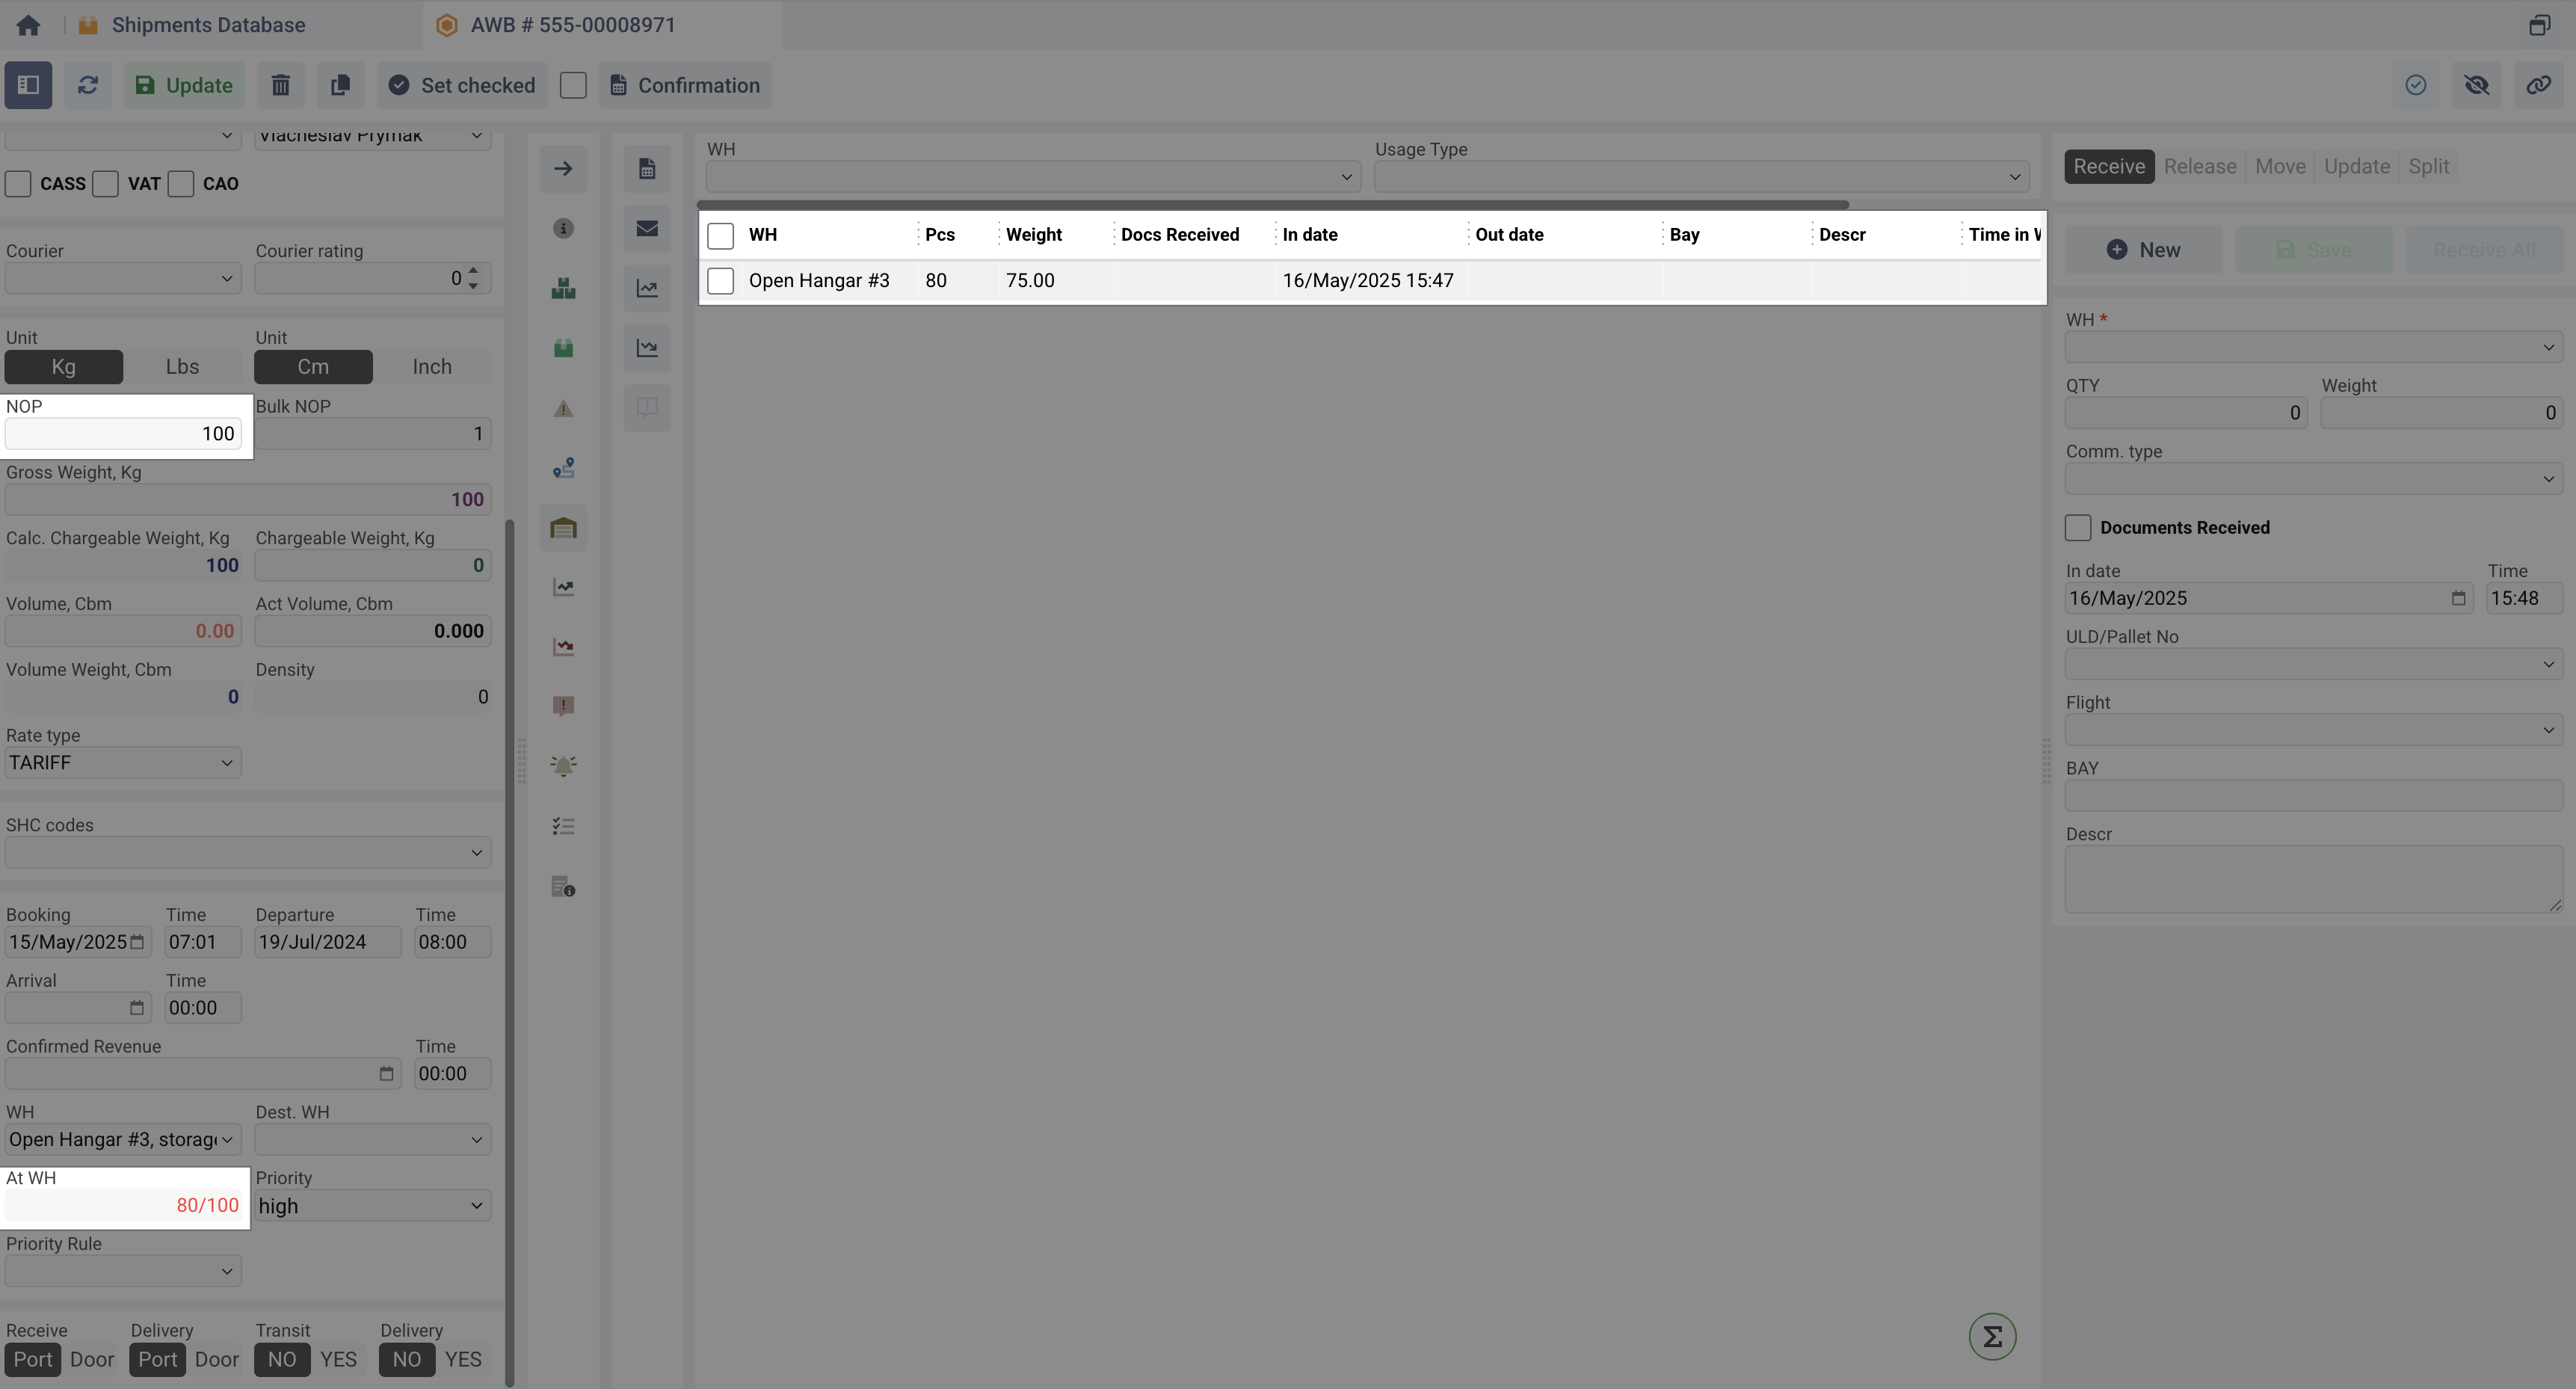Click the refresh icon in the toolbar
Viewport: 2576px width, 1389px height.
click(x=88, y=85)
